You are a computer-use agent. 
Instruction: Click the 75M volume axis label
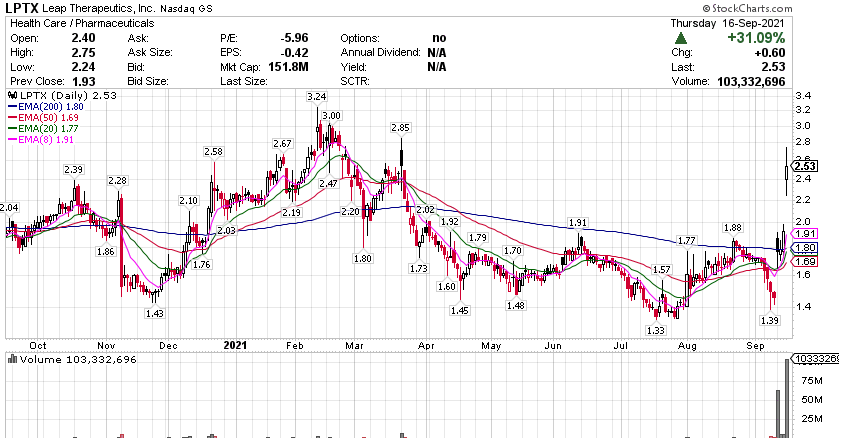pos(812,381)
